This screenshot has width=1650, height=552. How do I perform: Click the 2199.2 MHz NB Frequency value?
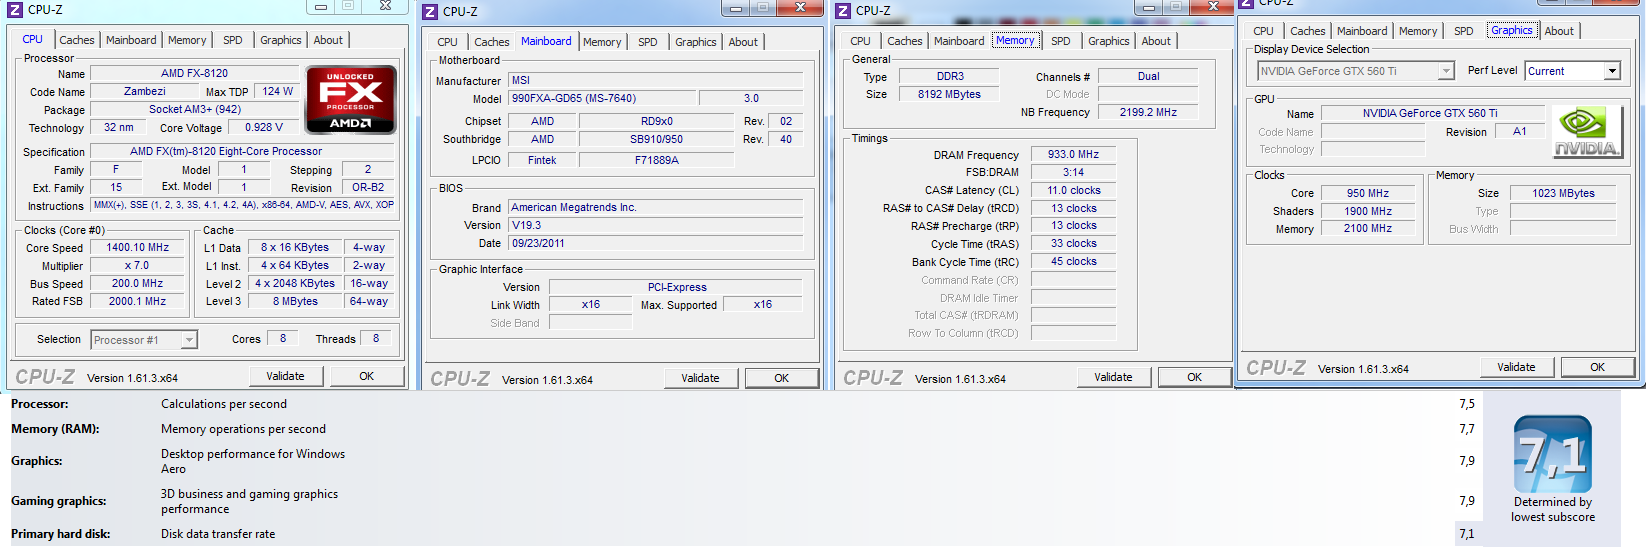[x=1148, y=113]
